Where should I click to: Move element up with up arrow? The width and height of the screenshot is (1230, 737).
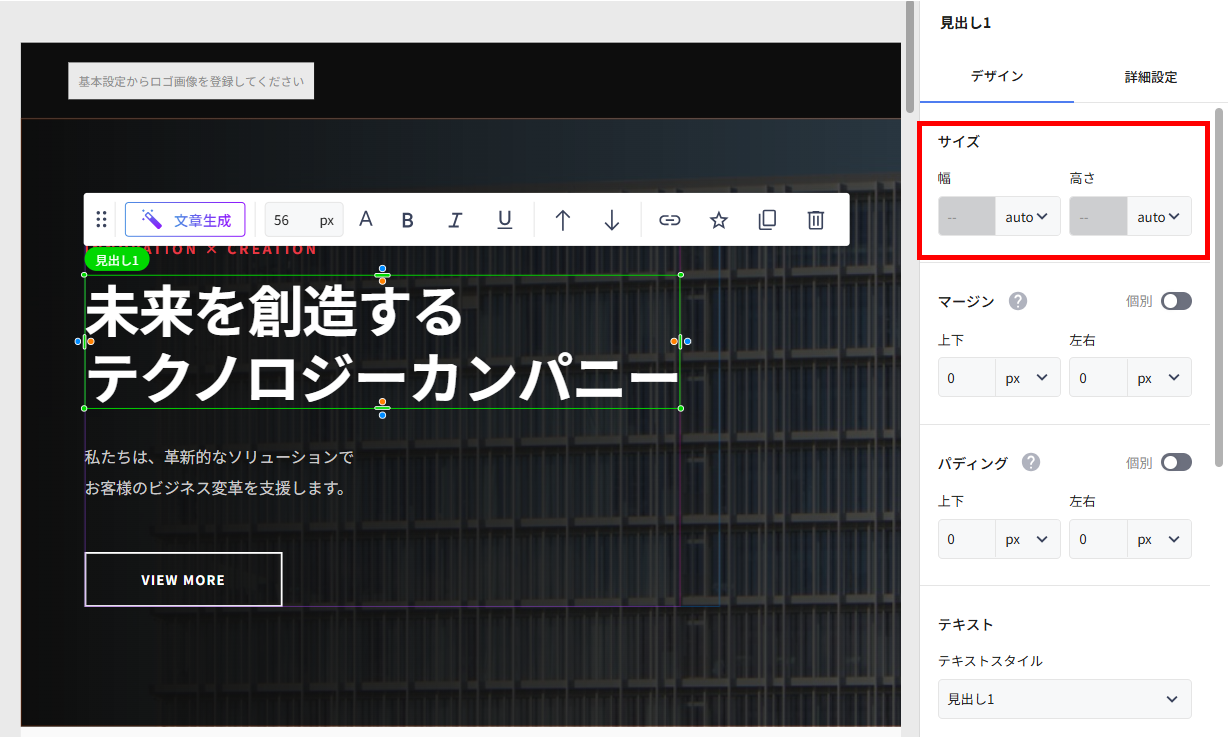pos(563,220)
